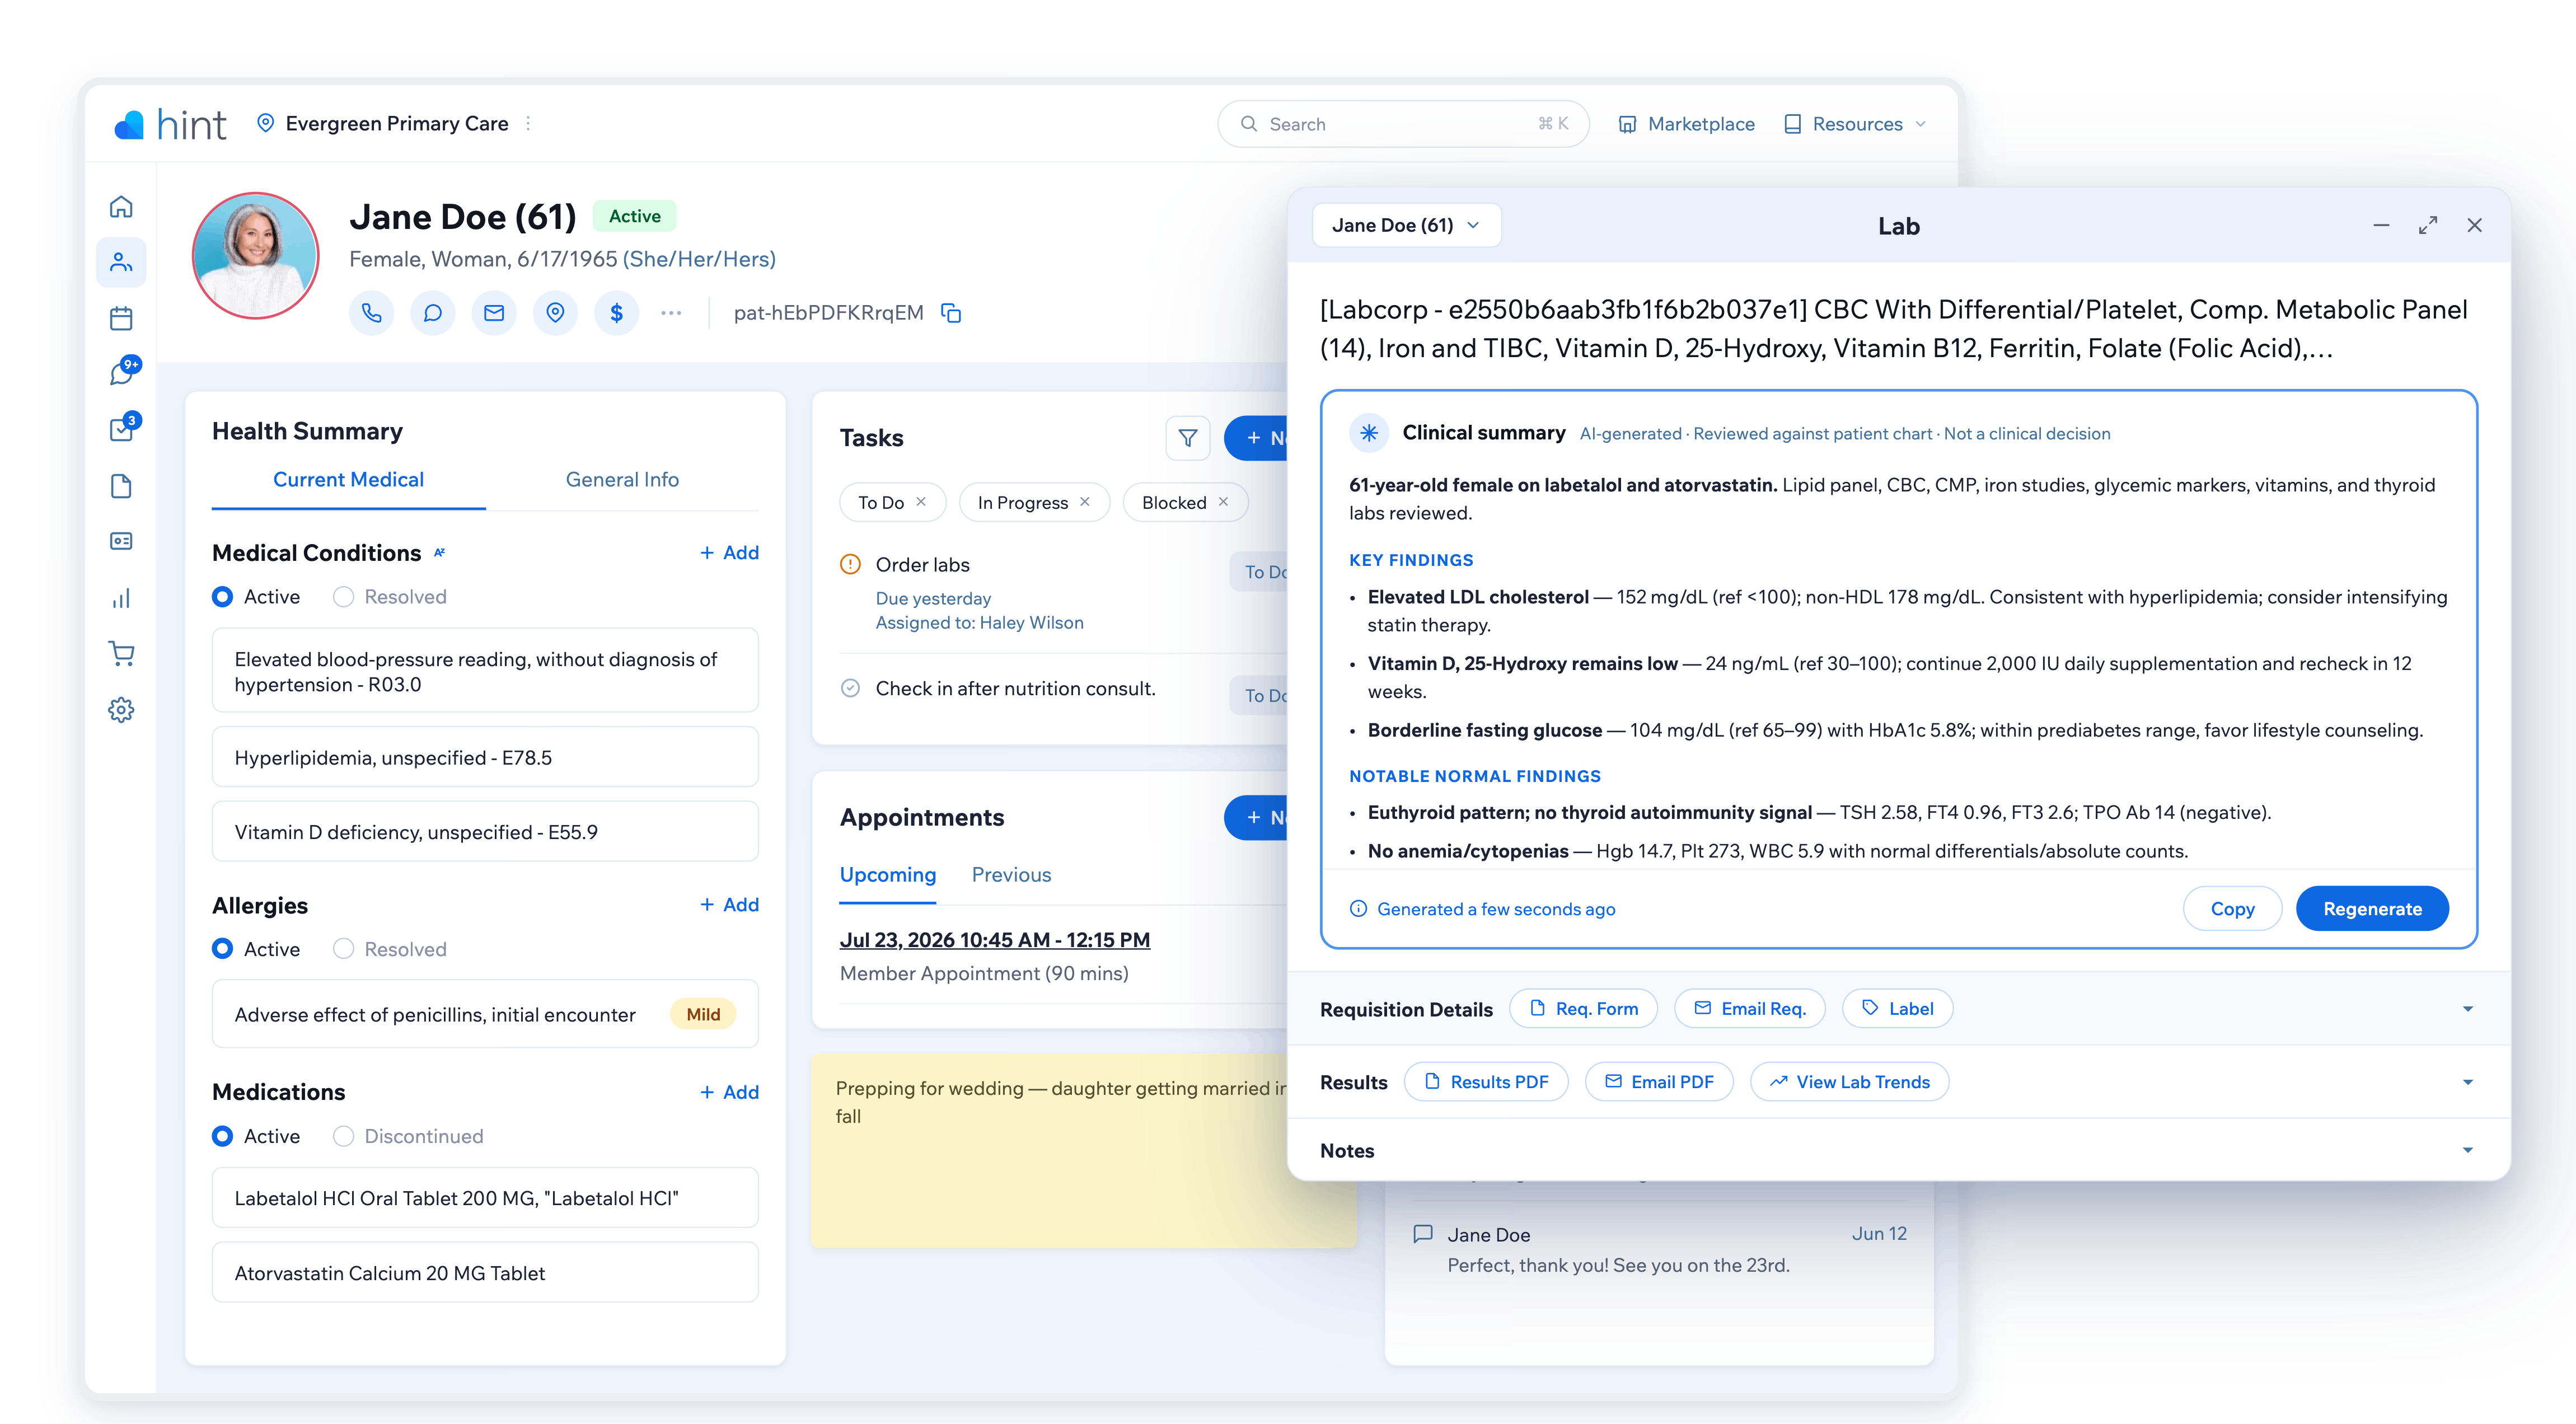The width and height of the screenshot is (2576, 1424).
Task: Open View Lab Trends
Action: point(1849,1082)
